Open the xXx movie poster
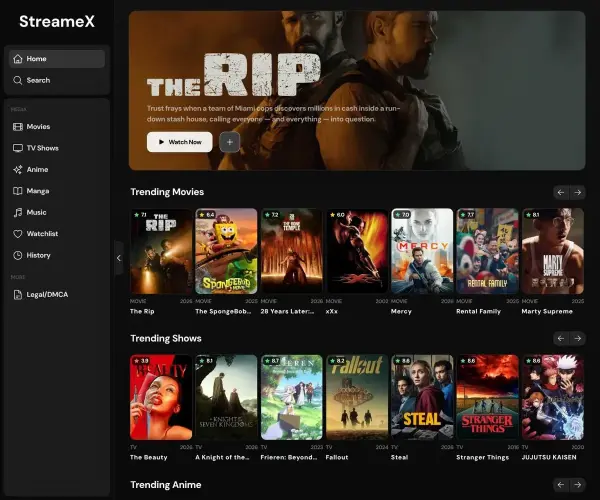The height and width of the screenshot is (500, 600). point(357,251)
